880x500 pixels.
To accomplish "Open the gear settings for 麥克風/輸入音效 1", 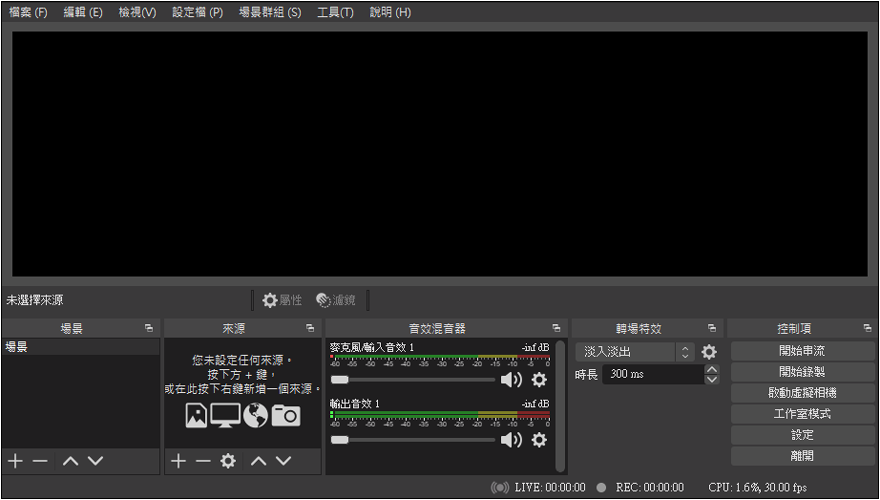I will [539, 380].
